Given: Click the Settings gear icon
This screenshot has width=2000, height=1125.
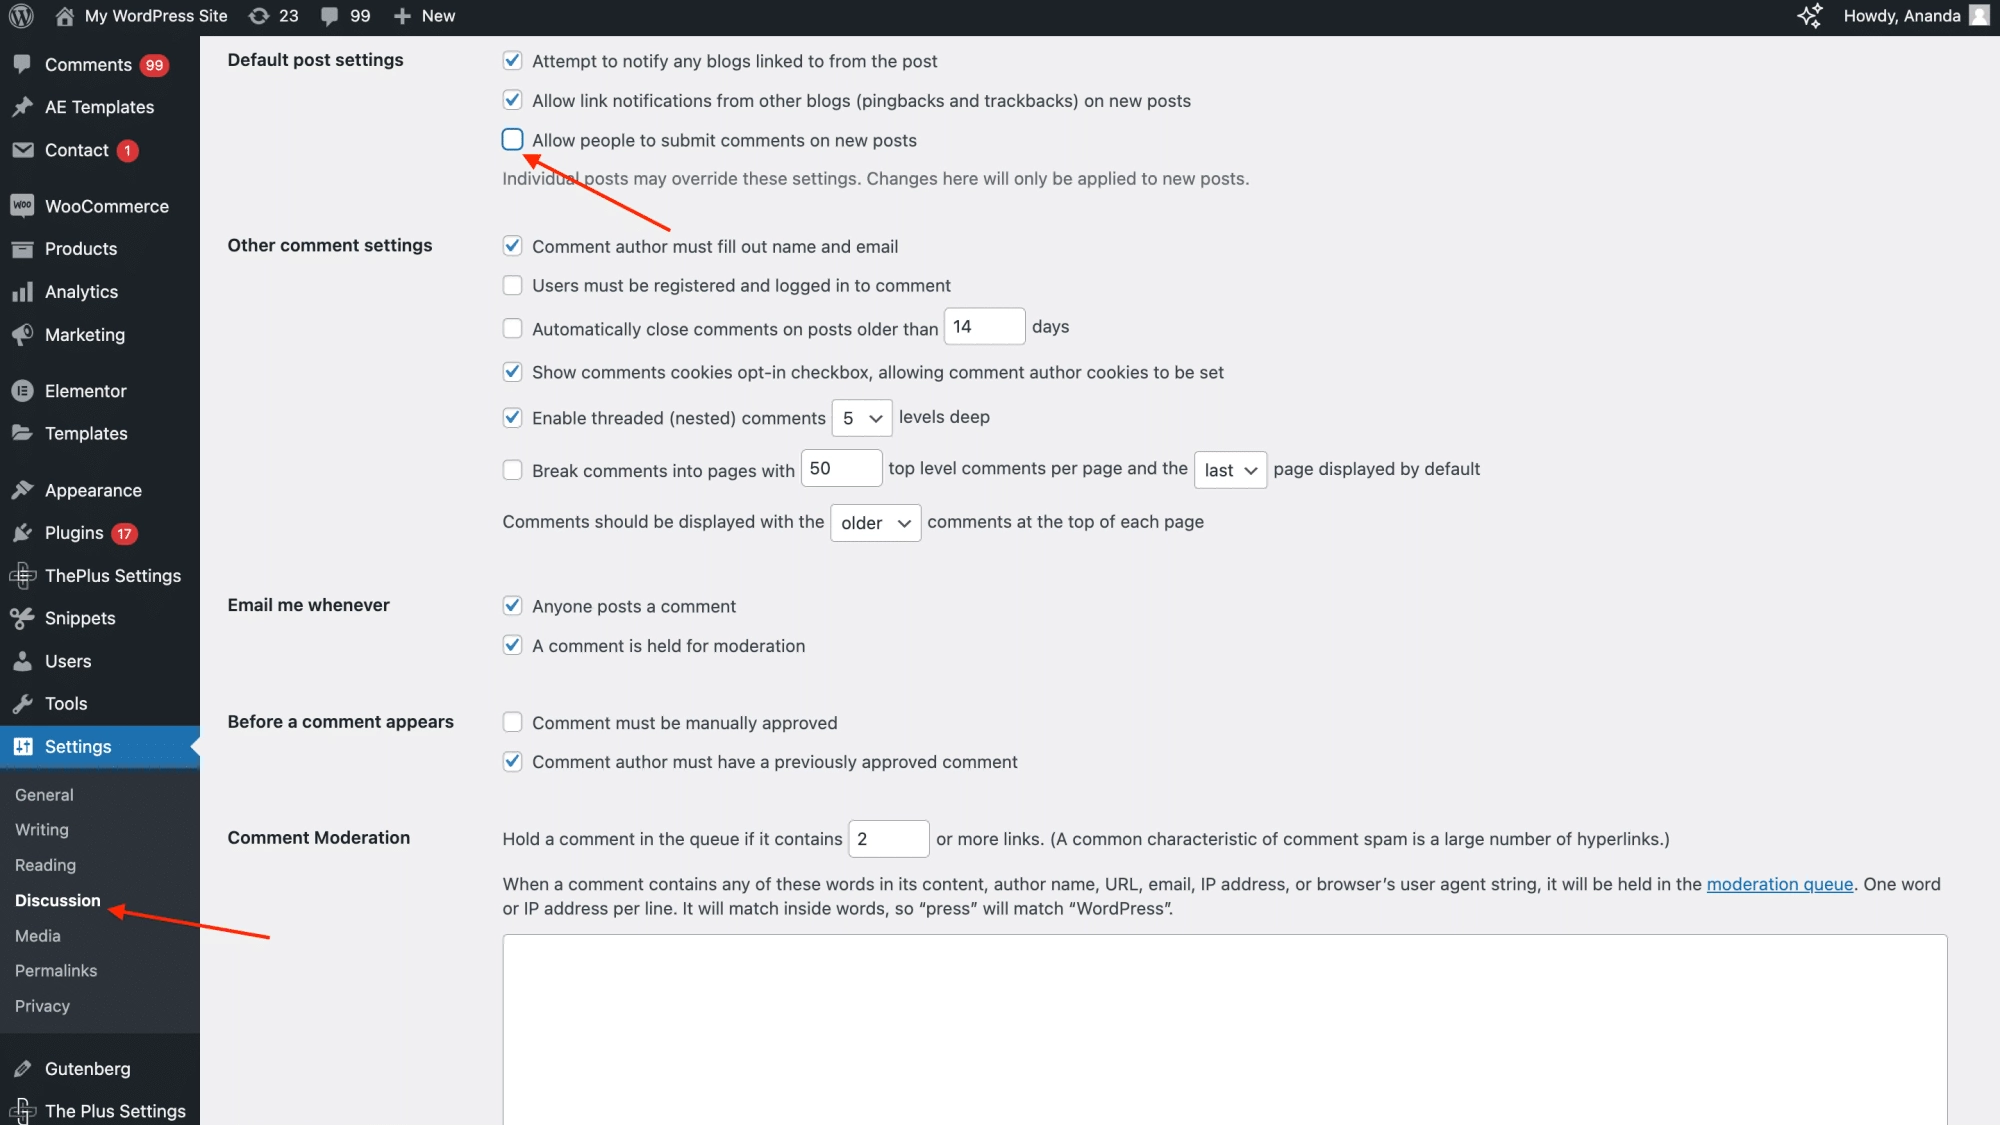Looking at the screenshot, I should point(22,746).
